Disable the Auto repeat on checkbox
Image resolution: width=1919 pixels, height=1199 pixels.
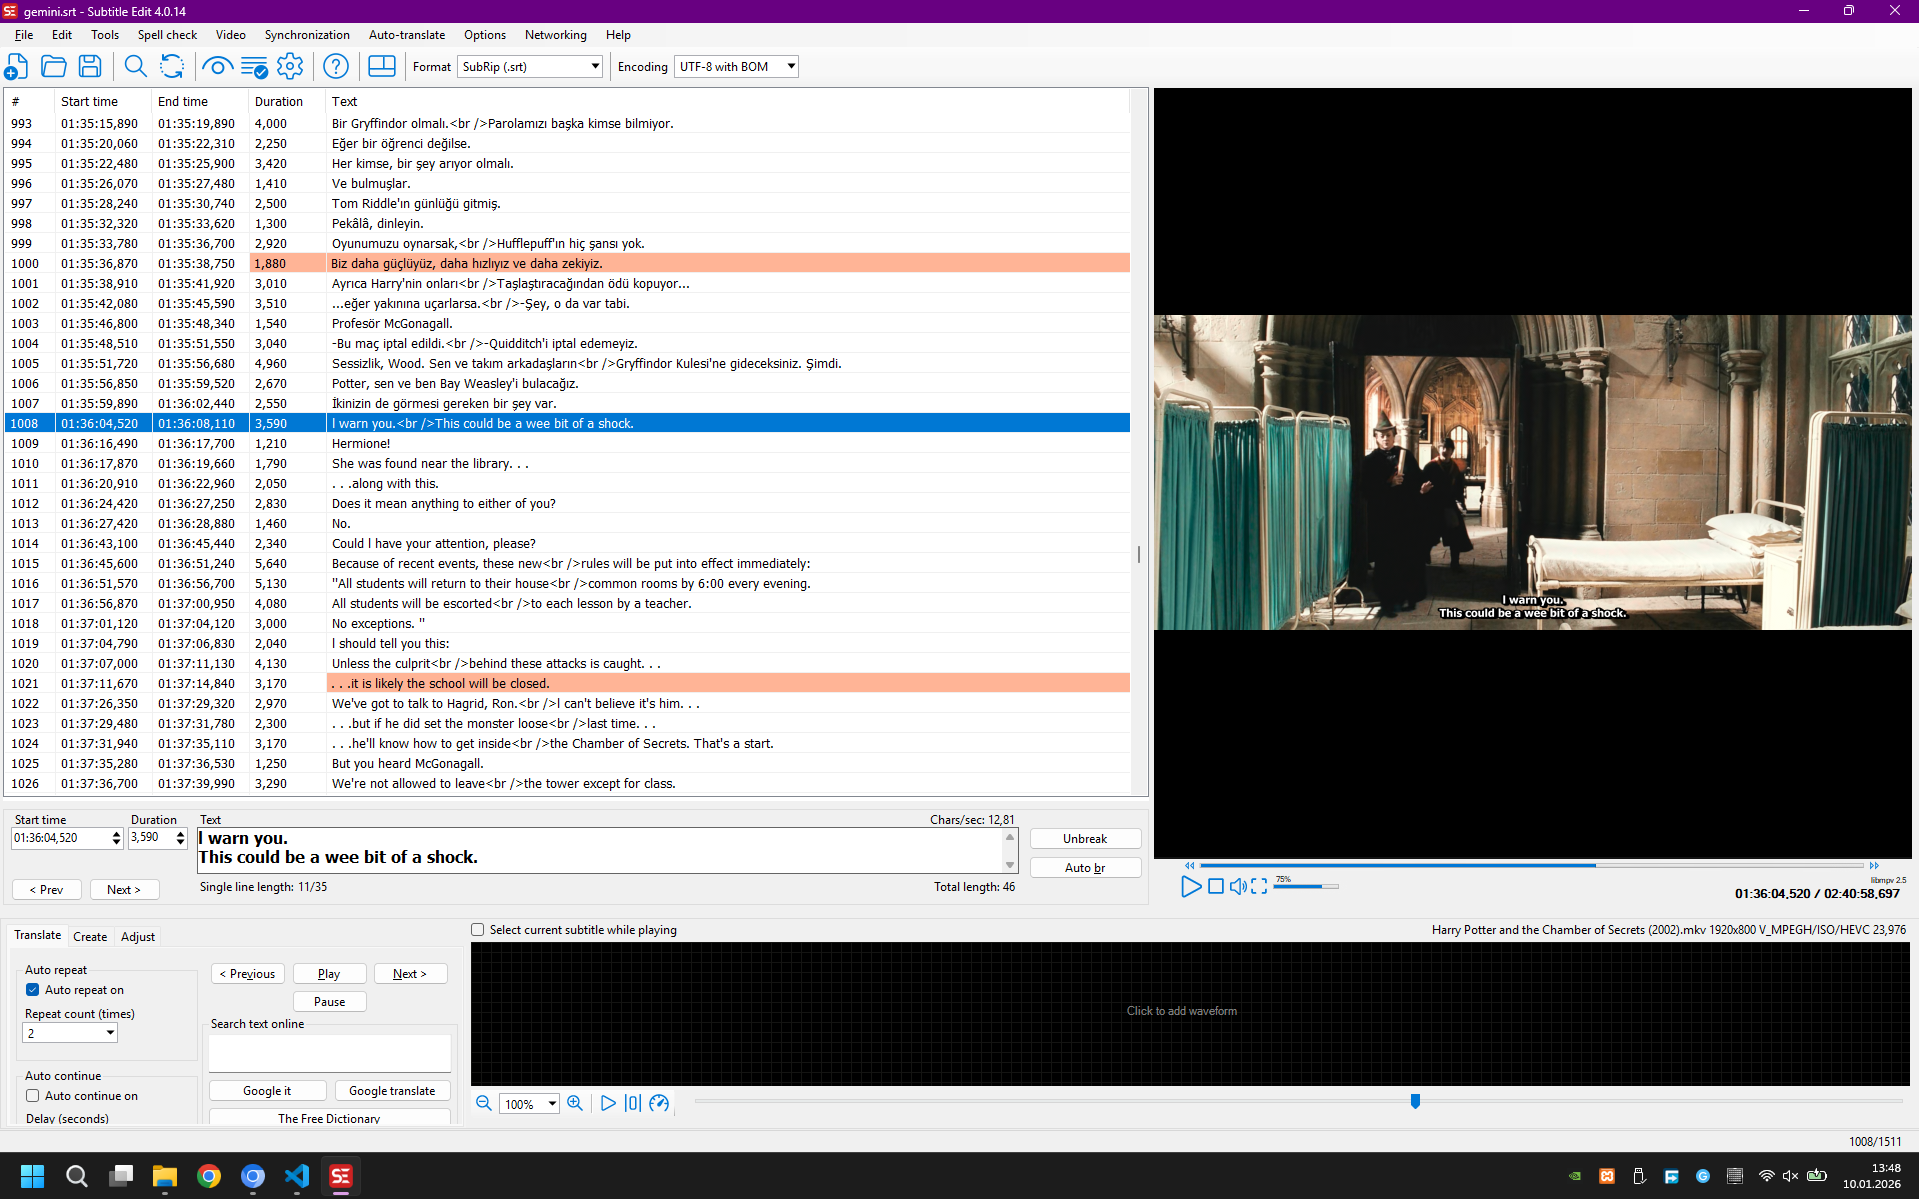33,990
